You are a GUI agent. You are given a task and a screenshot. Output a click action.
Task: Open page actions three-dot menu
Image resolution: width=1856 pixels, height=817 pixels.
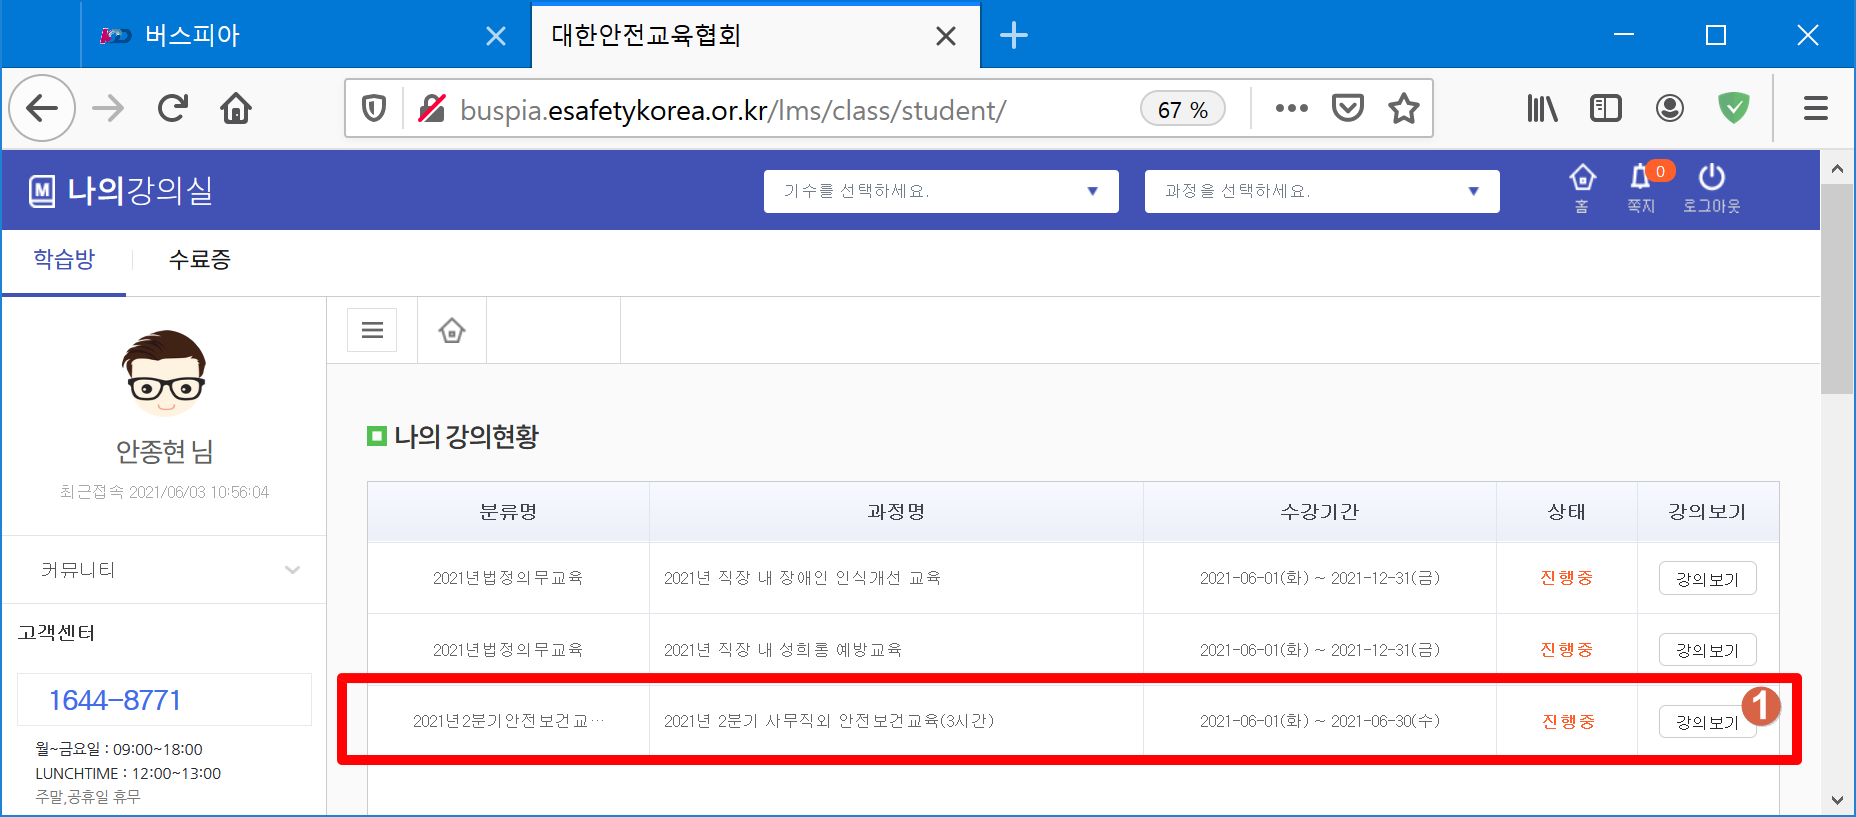(x=1291, y=108)
